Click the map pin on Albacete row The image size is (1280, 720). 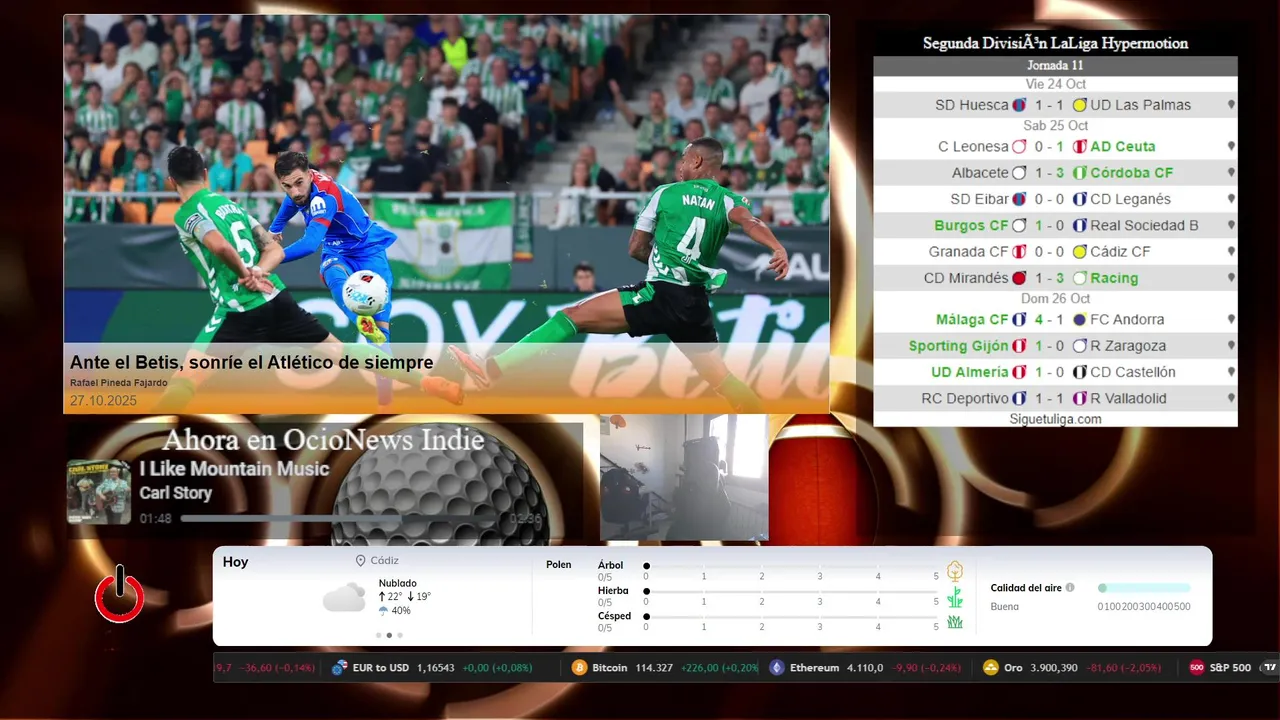(1231, 173)
